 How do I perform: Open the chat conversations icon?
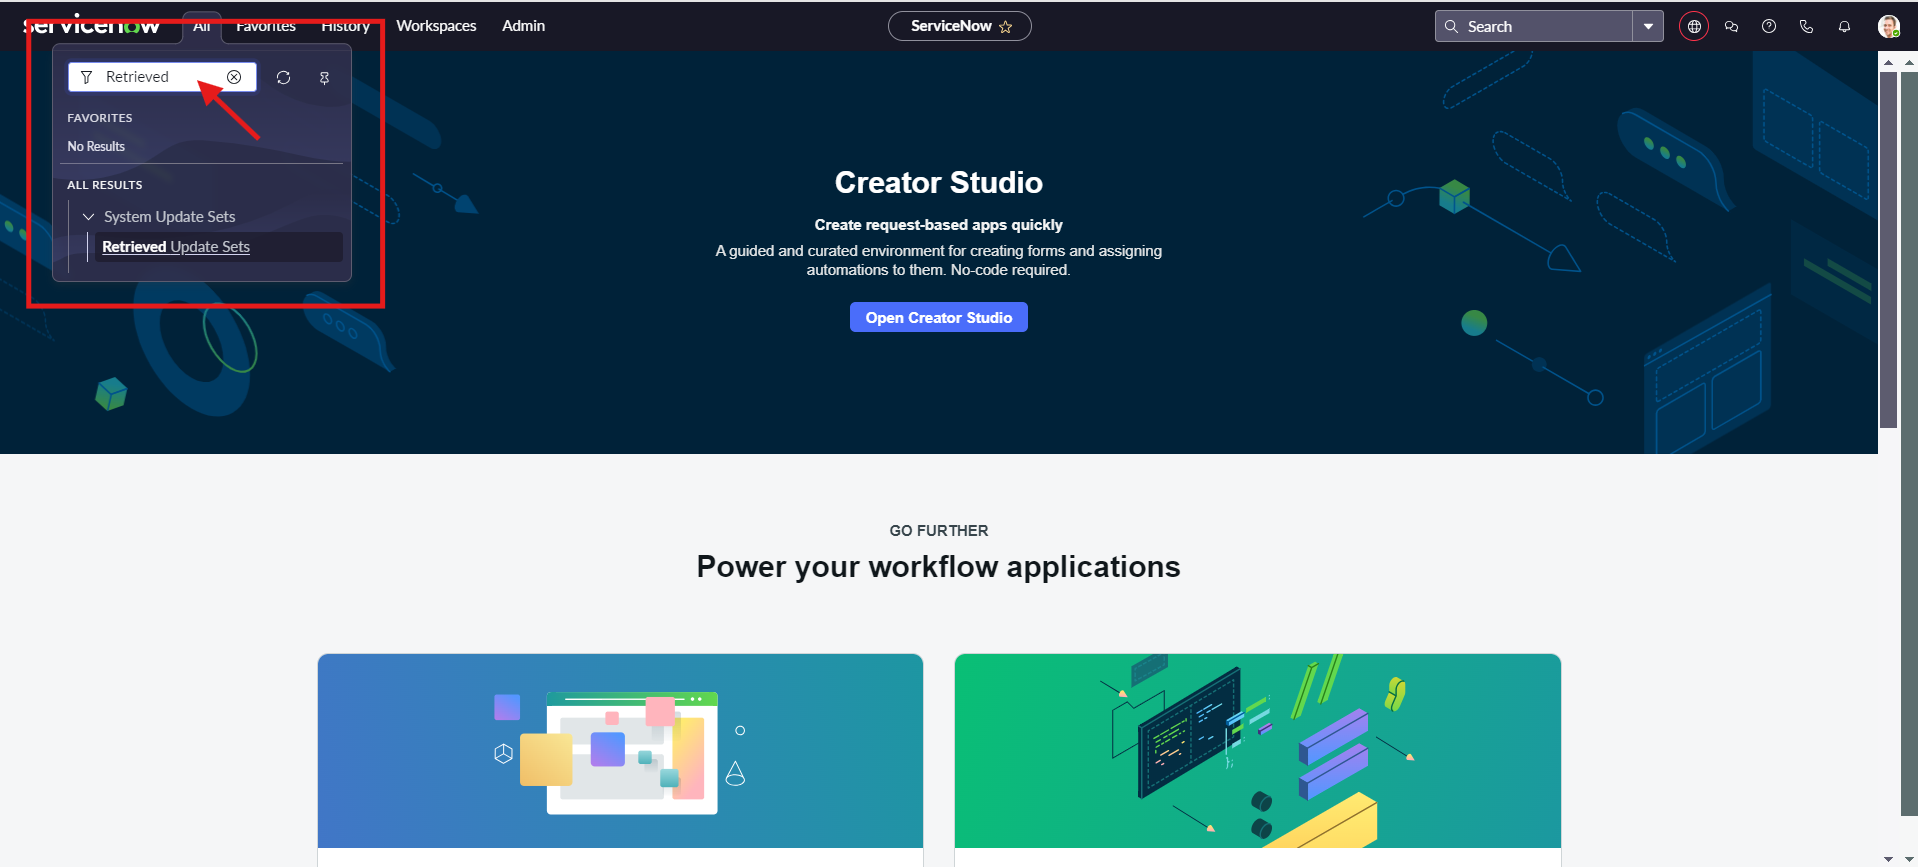pyautogui.click(x=1731, y=27)
